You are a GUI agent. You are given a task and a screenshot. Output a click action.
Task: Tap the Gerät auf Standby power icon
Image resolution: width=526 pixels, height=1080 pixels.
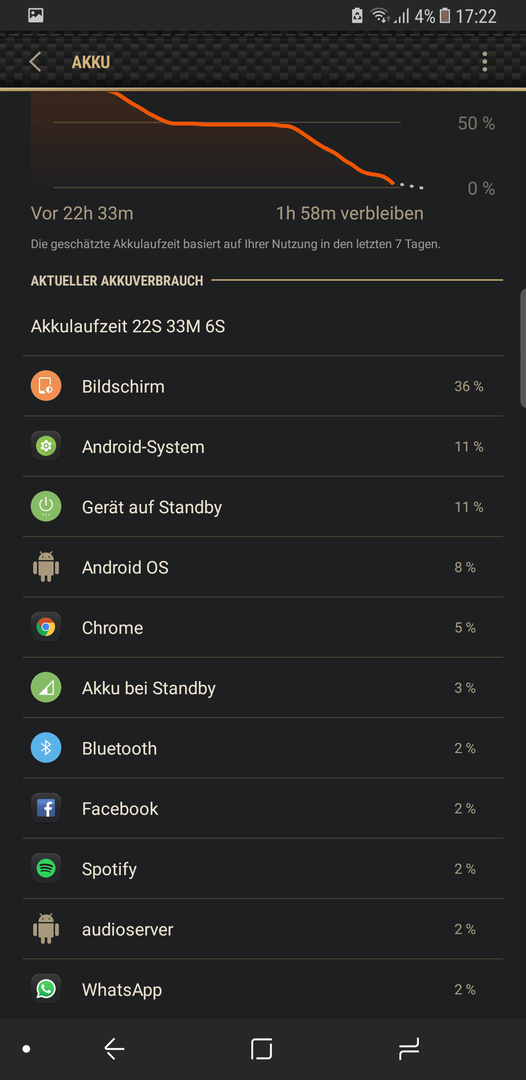click(46, 507)
